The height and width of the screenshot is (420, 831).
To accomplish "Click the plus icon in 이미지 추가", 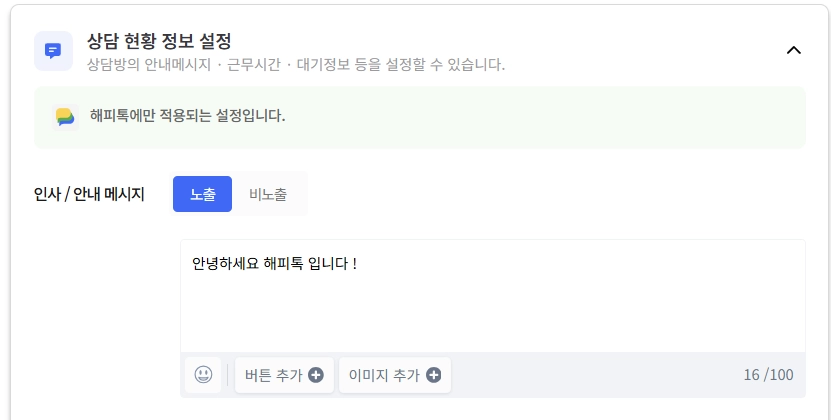I will pos(433,375).
